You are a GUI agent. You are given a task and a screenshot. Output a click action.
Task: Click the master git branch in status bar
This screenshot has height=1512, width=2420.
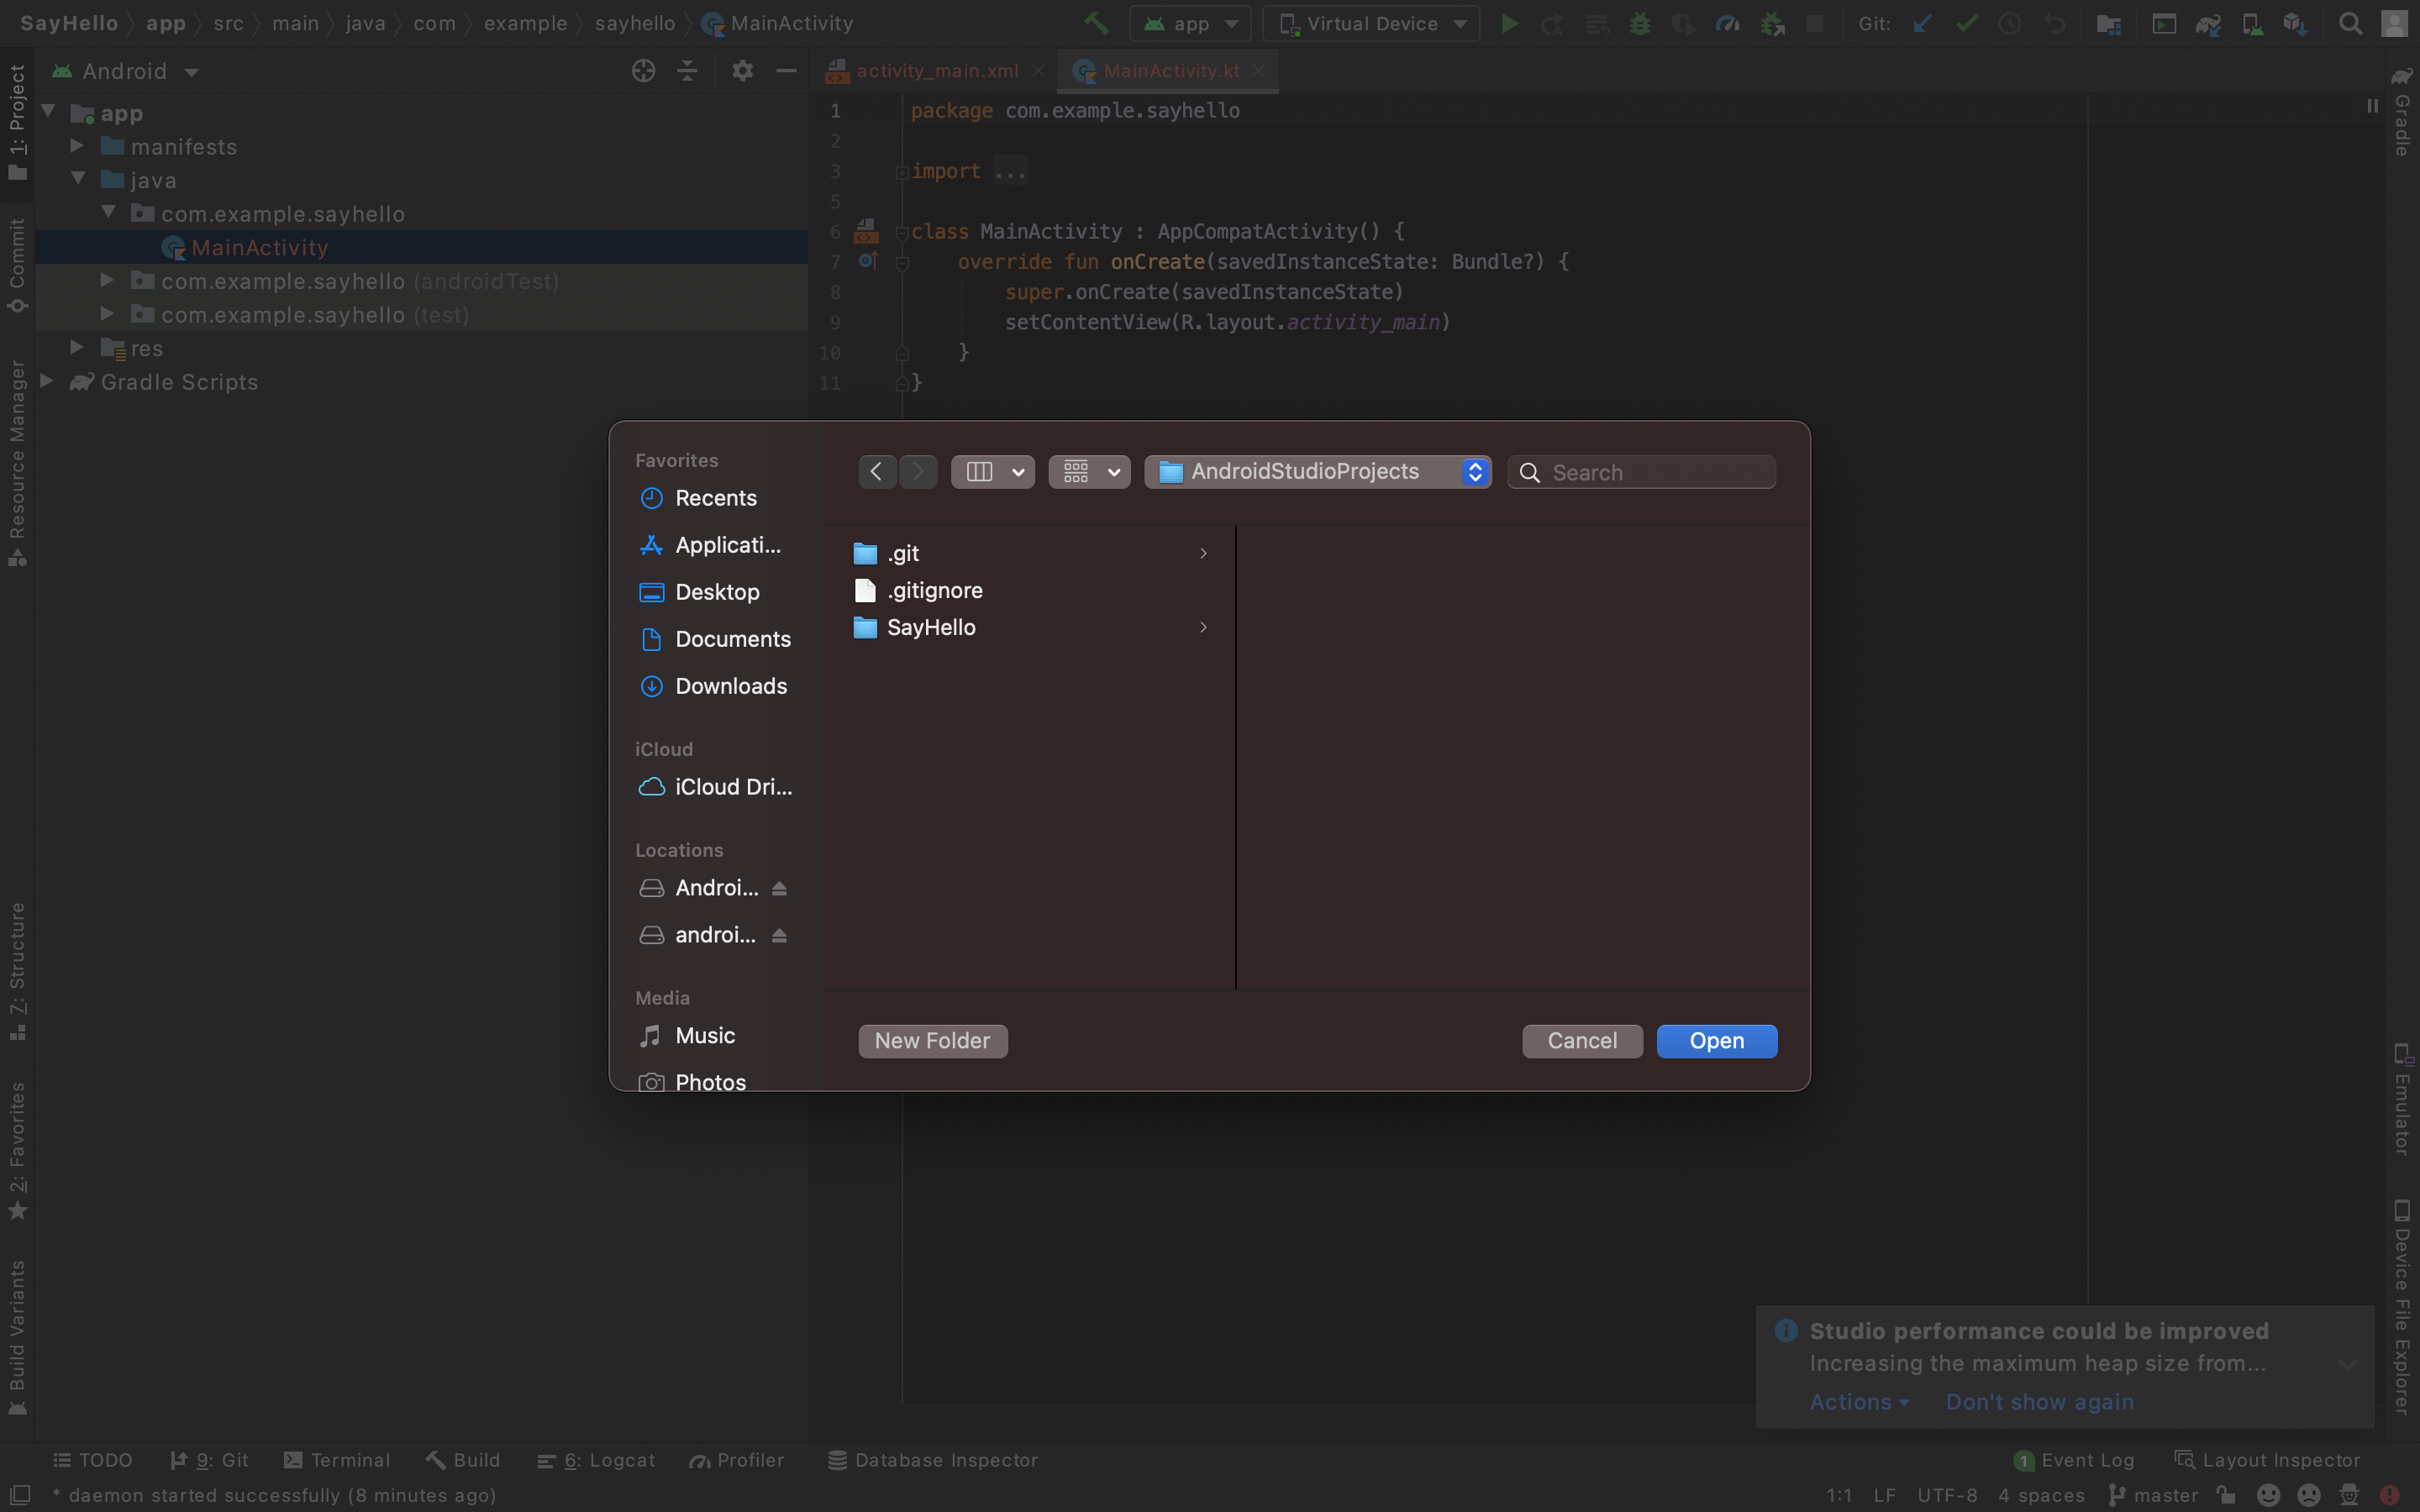tap(2154, 1495)
